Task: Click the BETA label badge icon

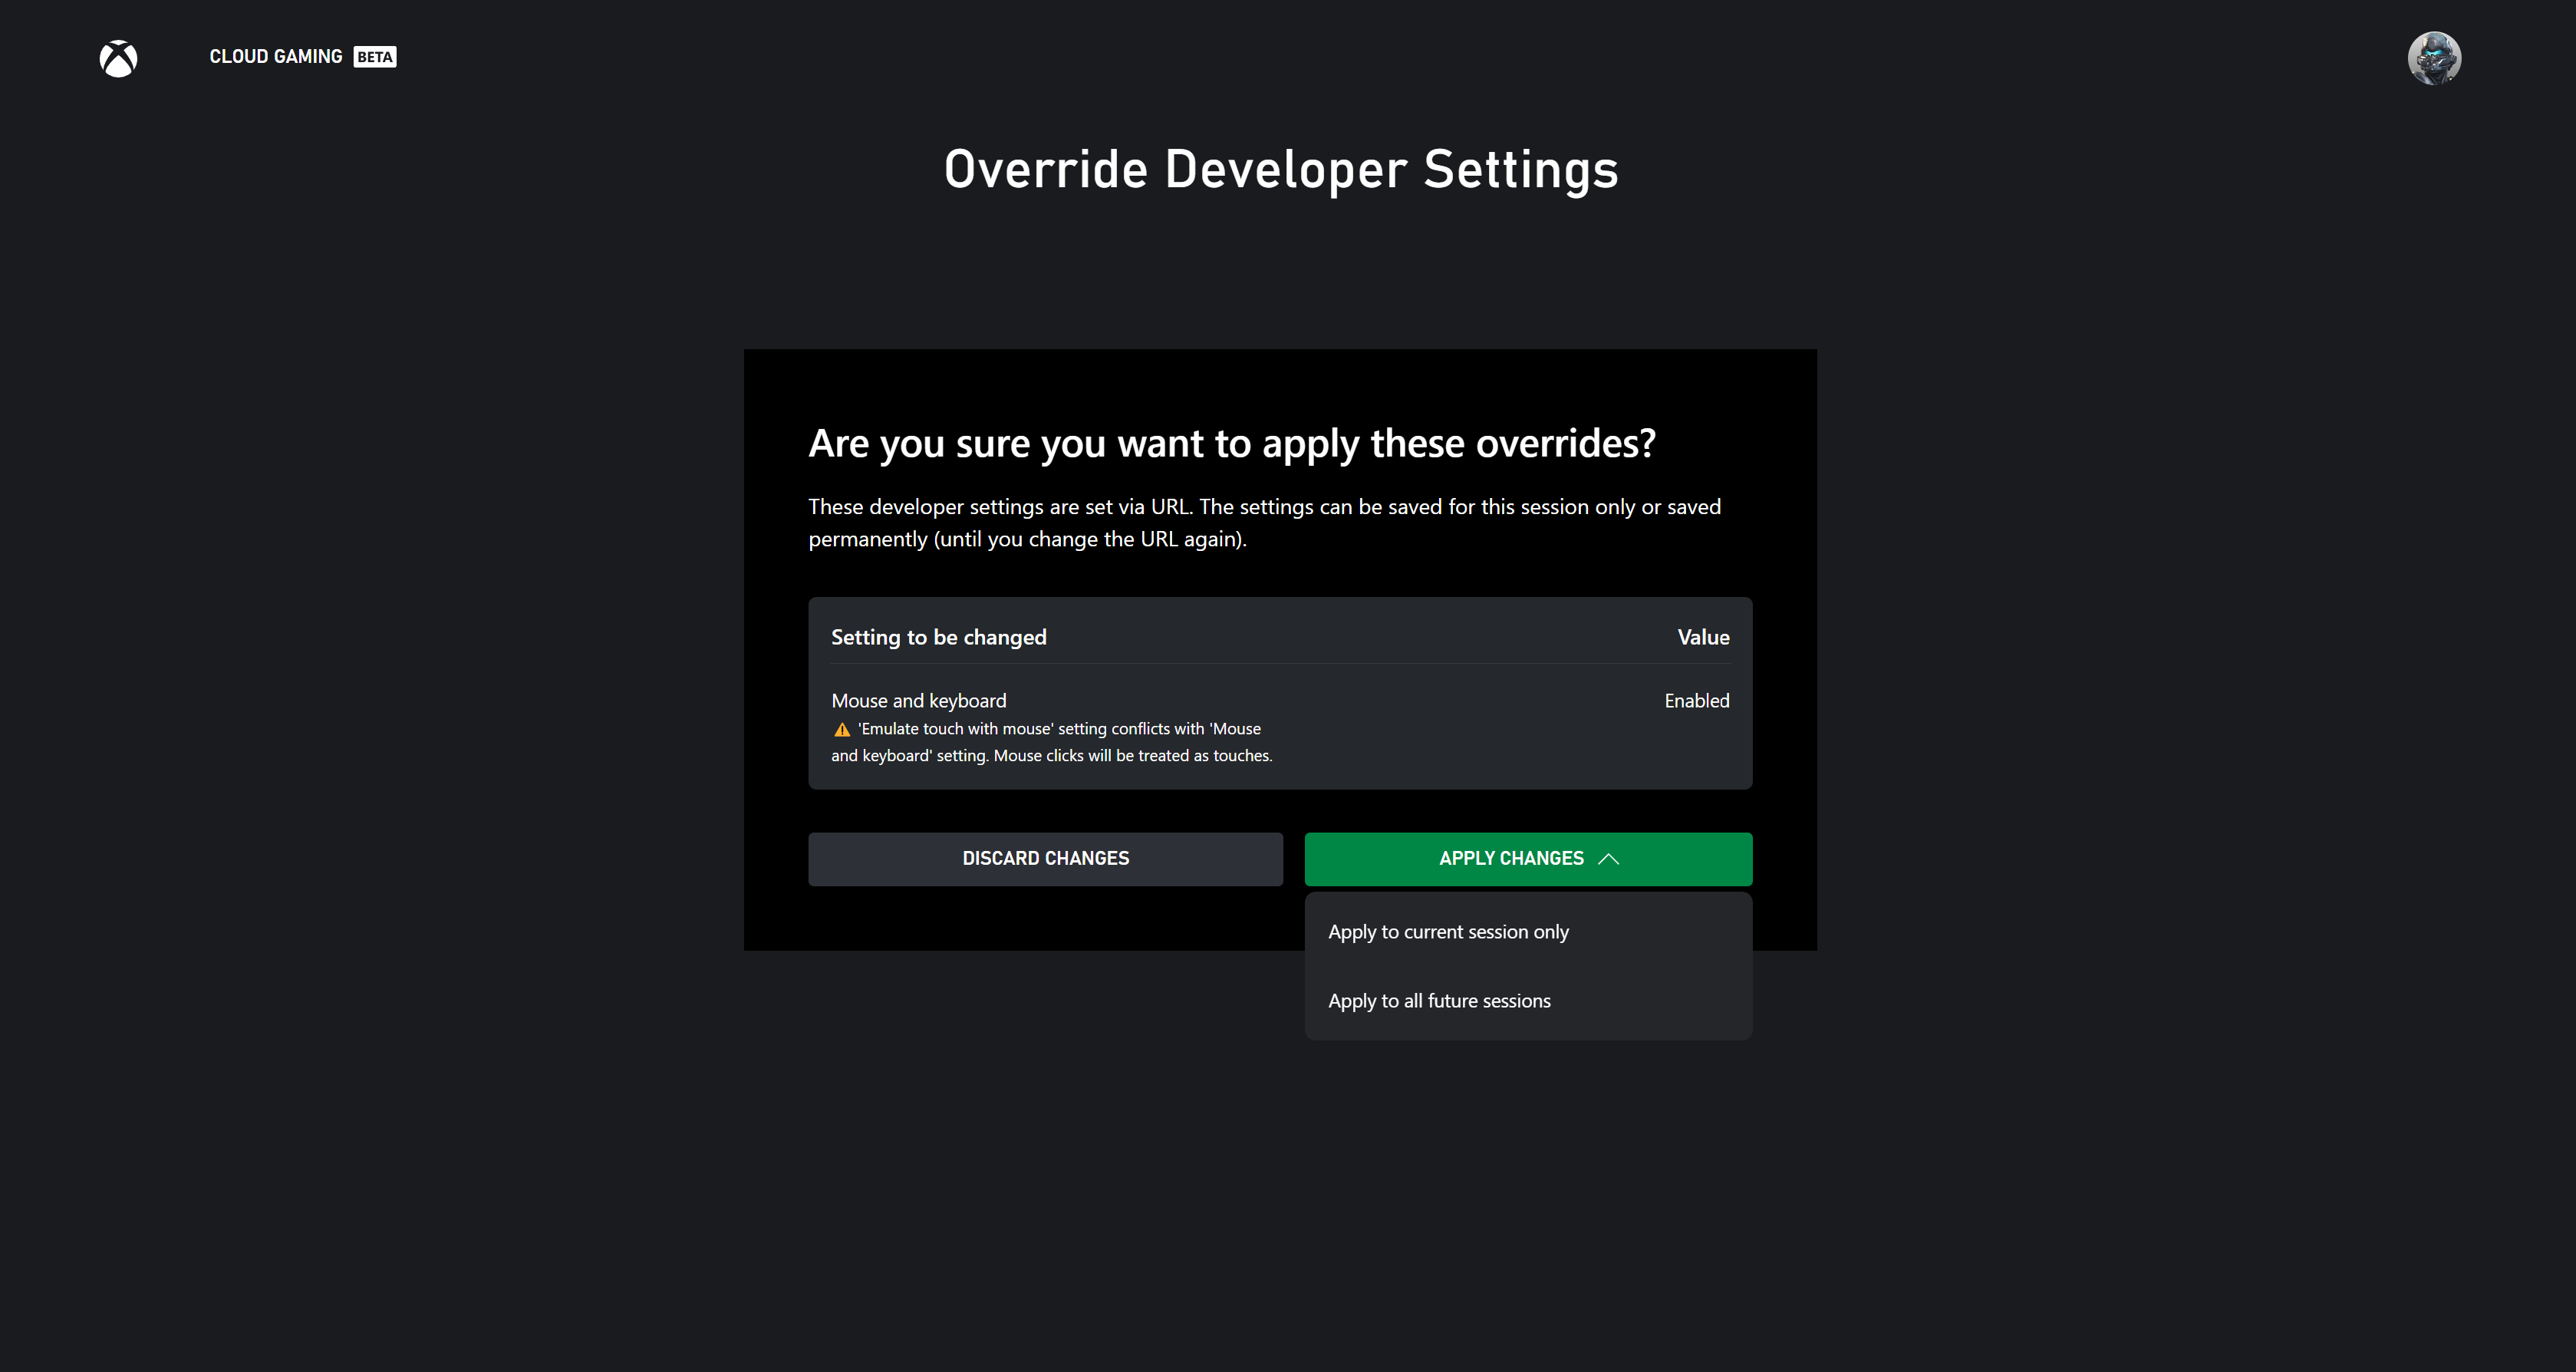Action: [x=377, y=56]
